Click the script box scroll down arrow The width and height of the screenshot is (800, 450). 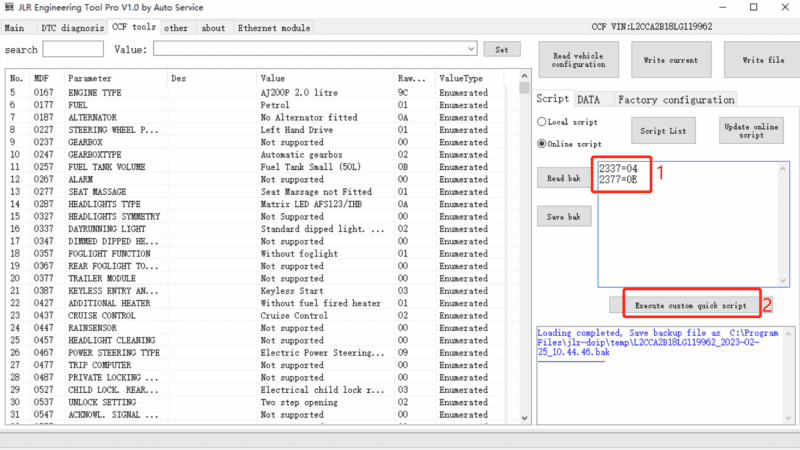783,281
